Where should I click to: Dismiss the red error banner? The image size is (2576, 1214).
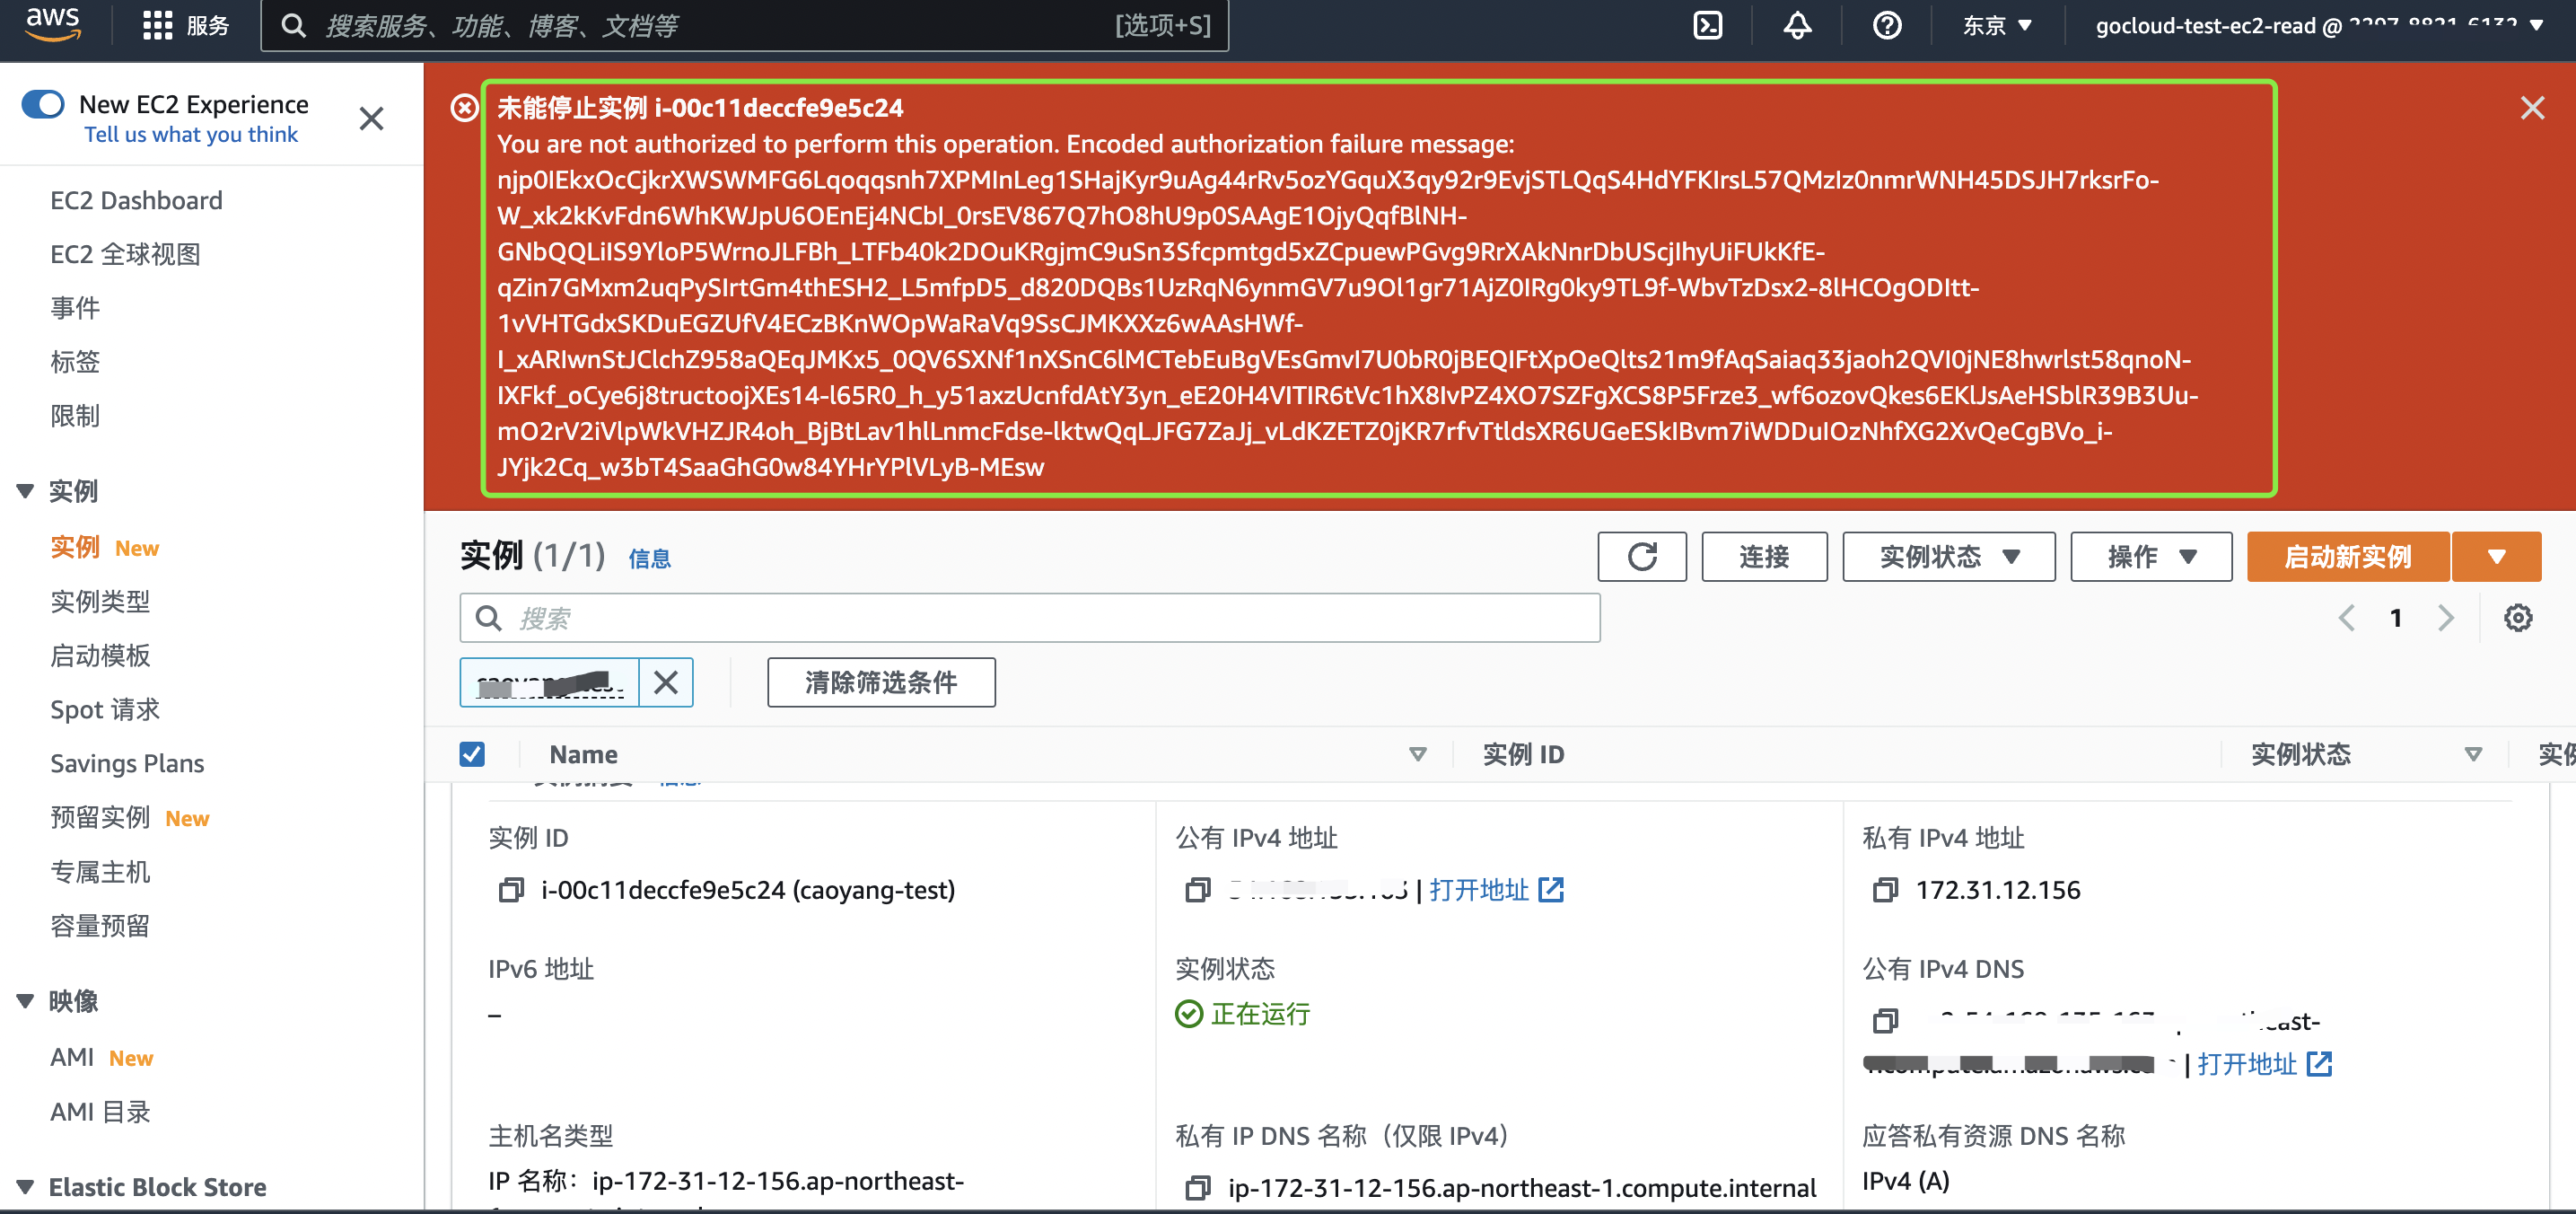(x=2532, y=108)
